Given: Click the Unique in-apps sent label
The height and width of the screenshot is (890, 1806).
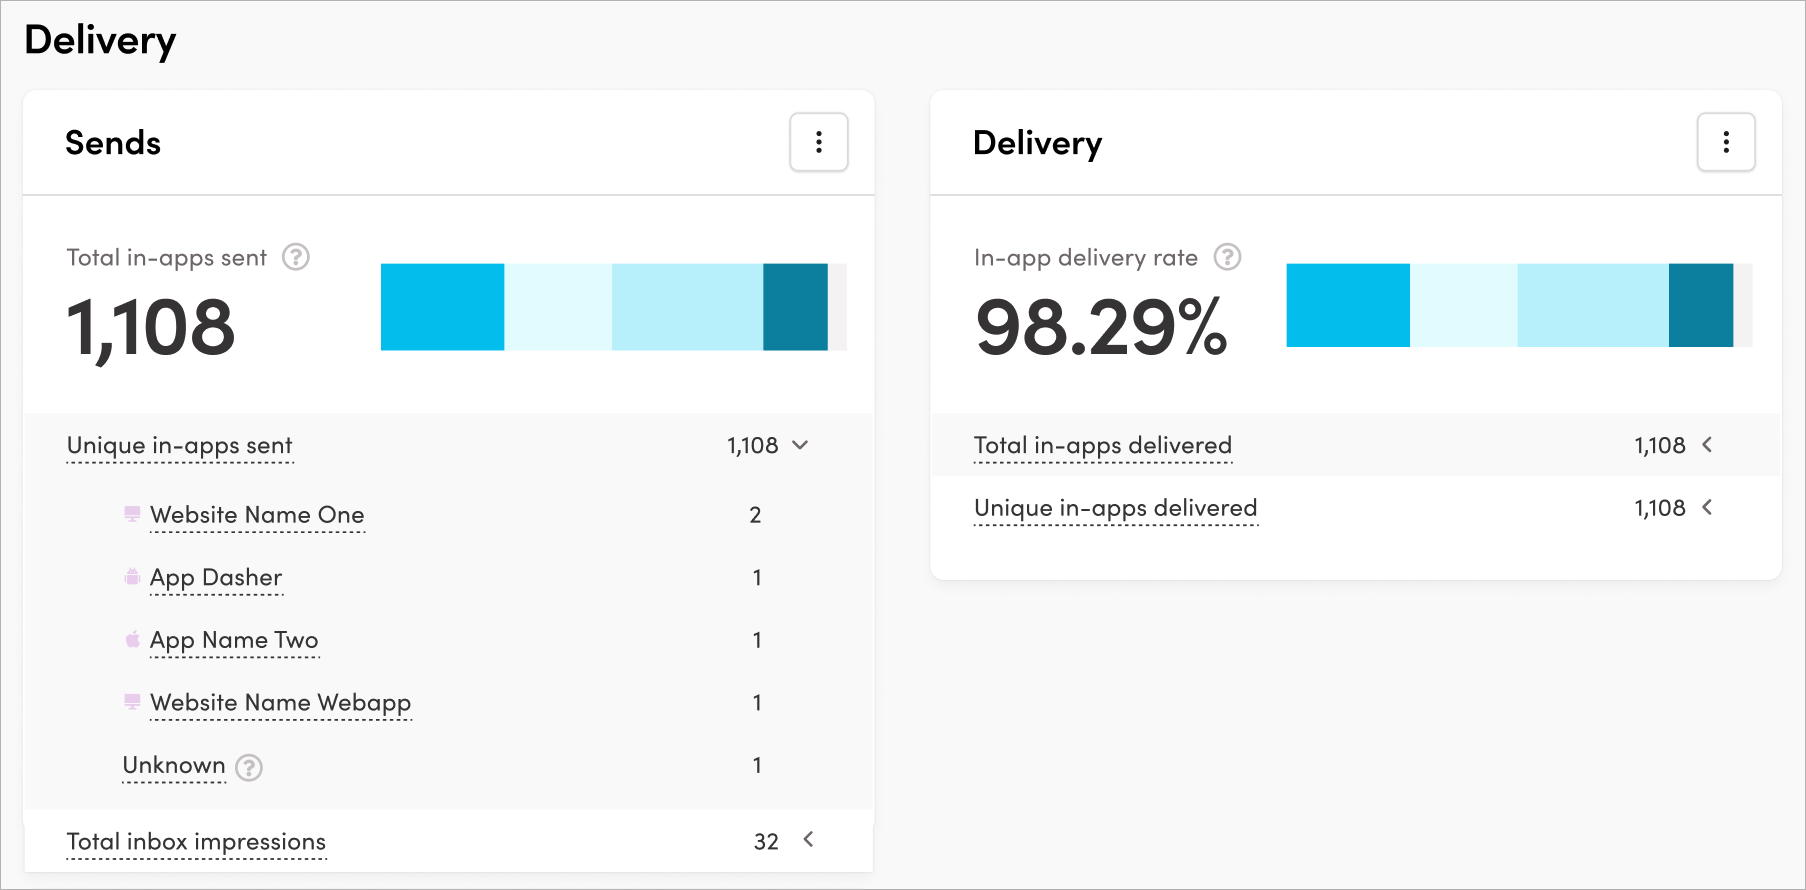Looking at the screenshot, I should [180, 446].
